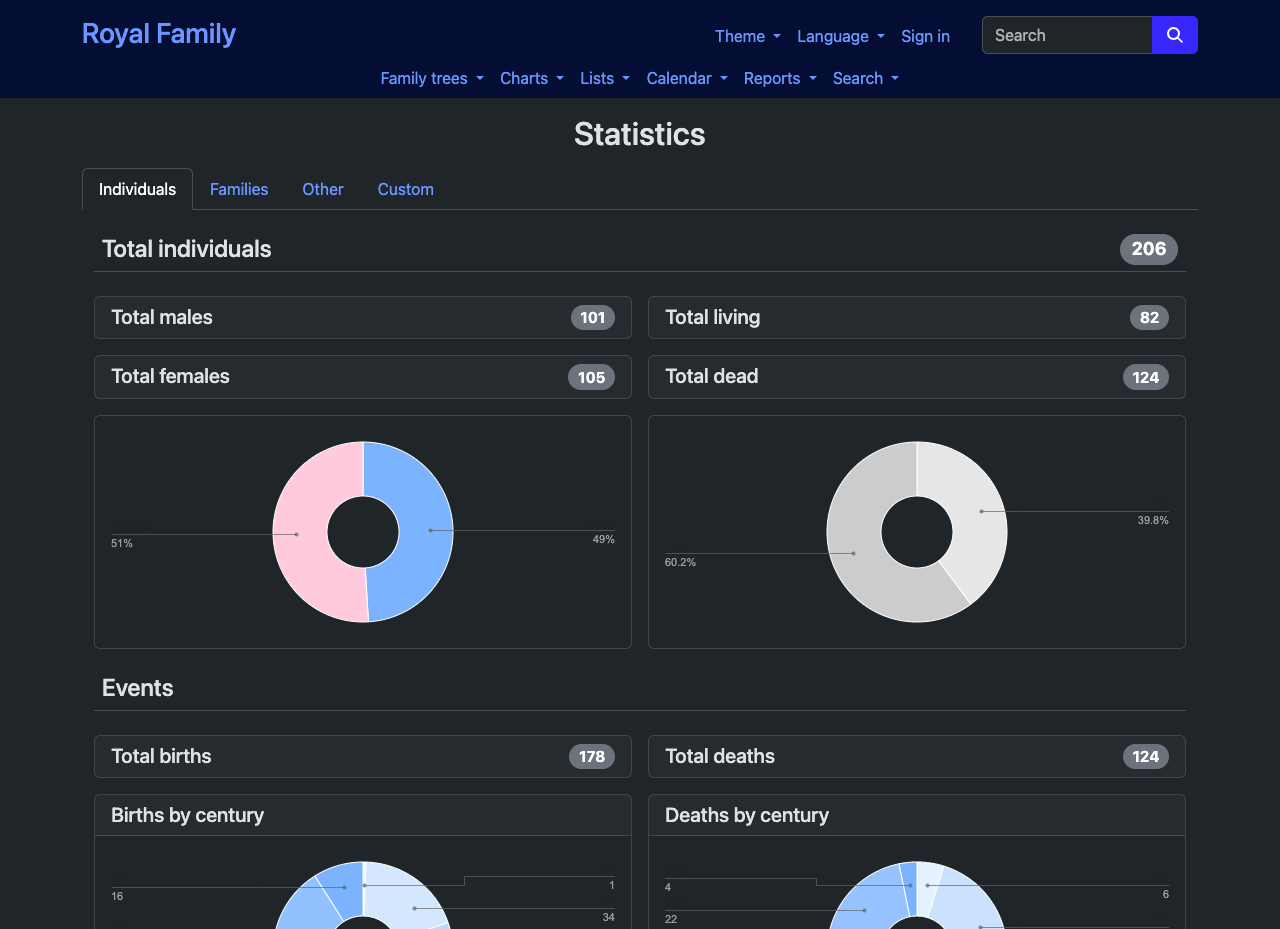1280x929 pixels.
Task: Click the Statistics page title
Action: 640,134
